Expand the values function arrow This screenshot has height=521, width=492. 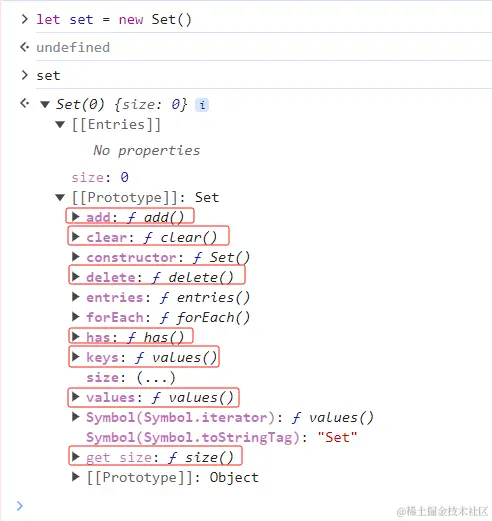(x=76, y=397)
